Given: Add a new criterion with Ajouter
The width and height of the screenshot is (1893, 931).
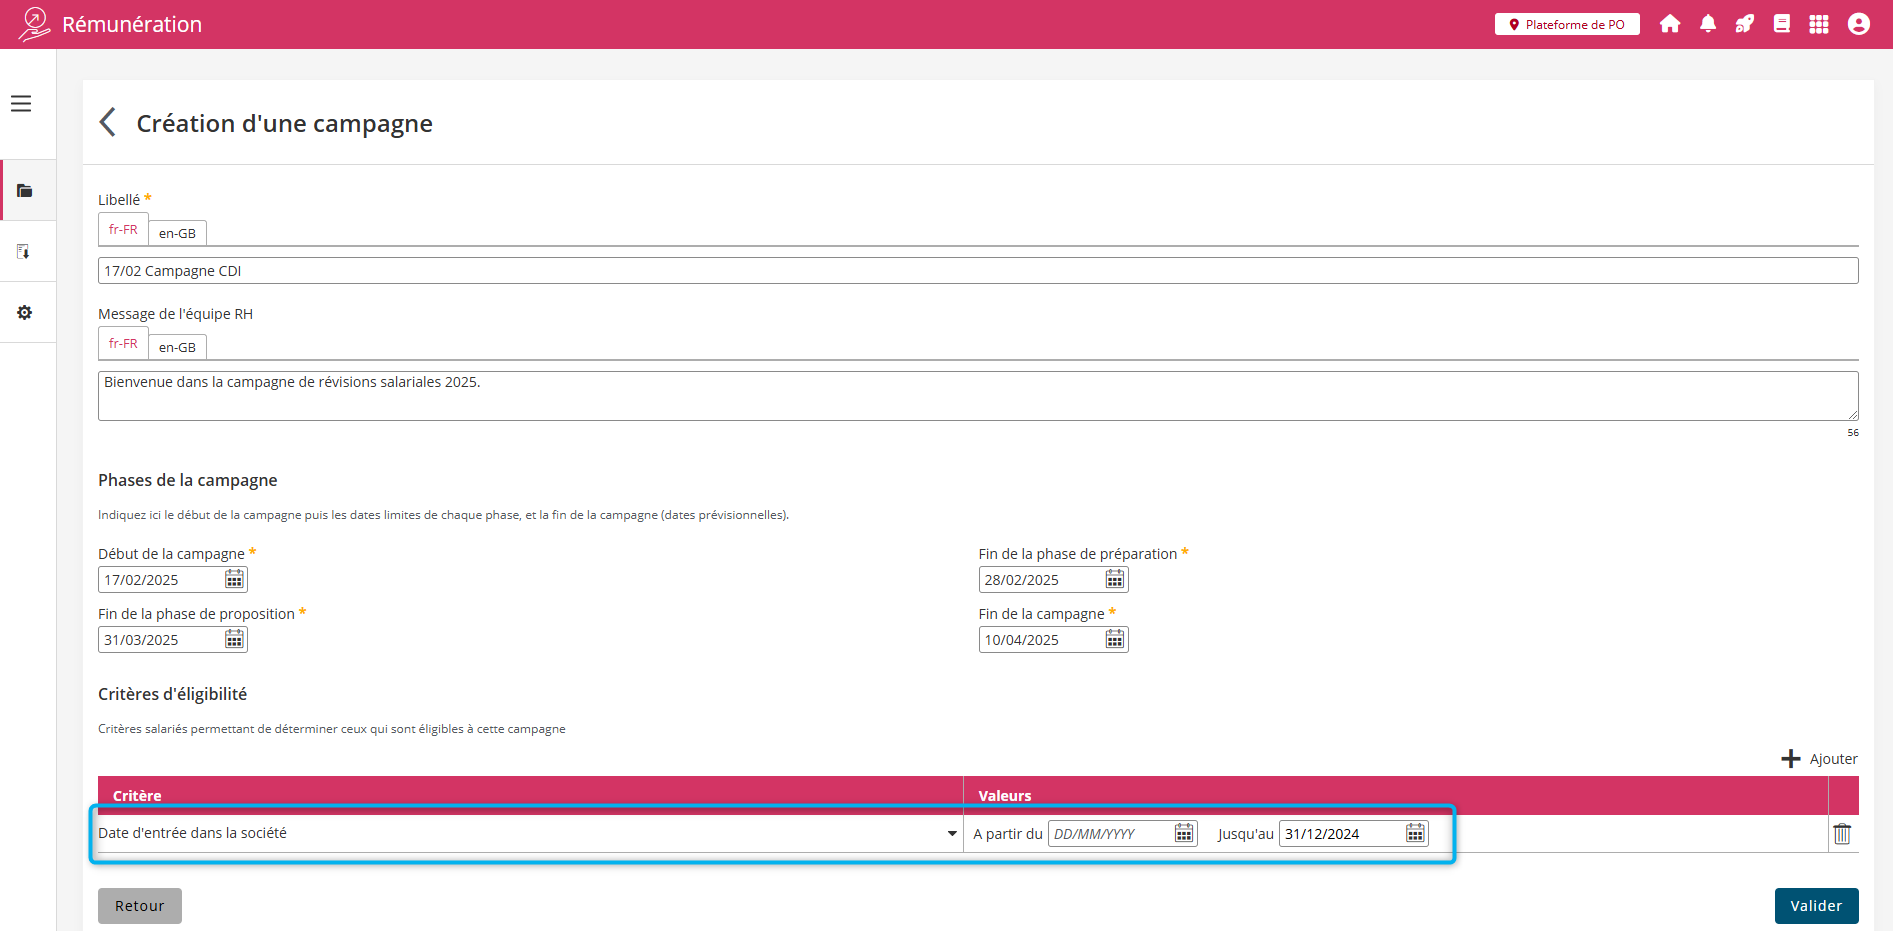Looking at the screenshot, I should pyautogui.click(x=1820, y=759).
